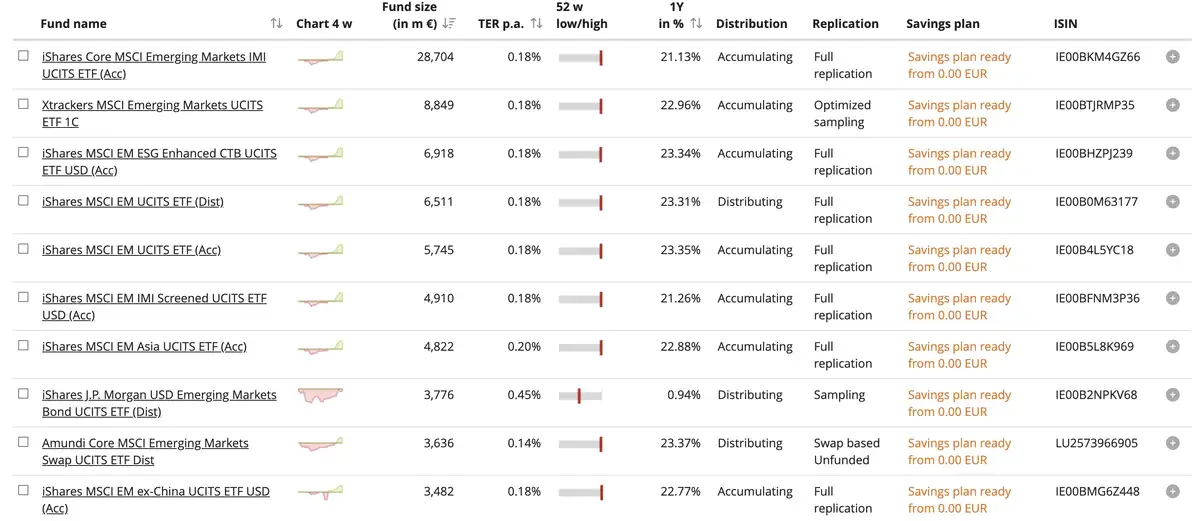Check the iShares Core MSCI Emerging Markets IMI checkbox
The width and height of the screenshot is (1200, 521).
click(23, 56)
